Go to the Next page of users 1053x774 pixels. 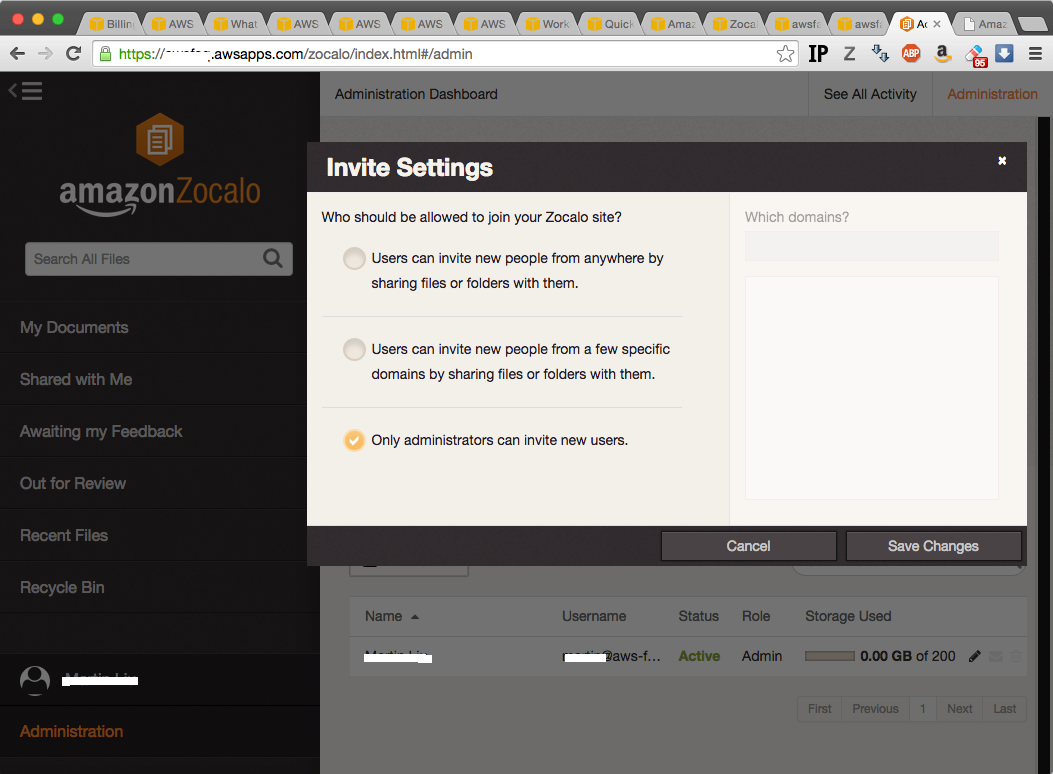point(960,709)
